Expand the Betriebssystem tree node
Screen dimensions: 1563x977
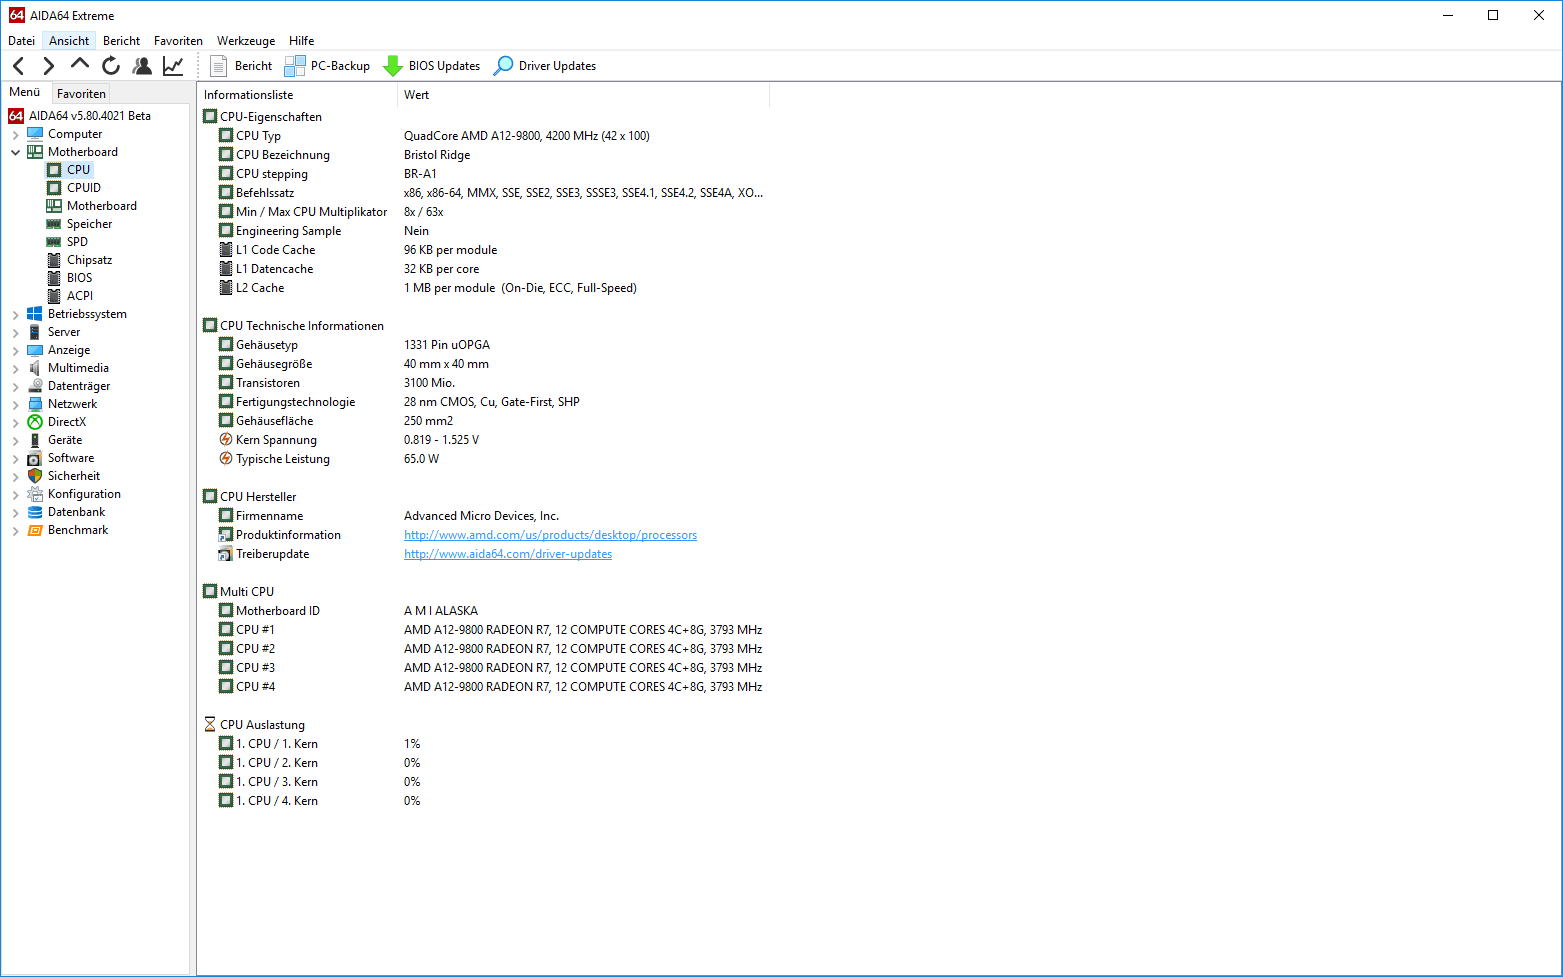(16, 314)
